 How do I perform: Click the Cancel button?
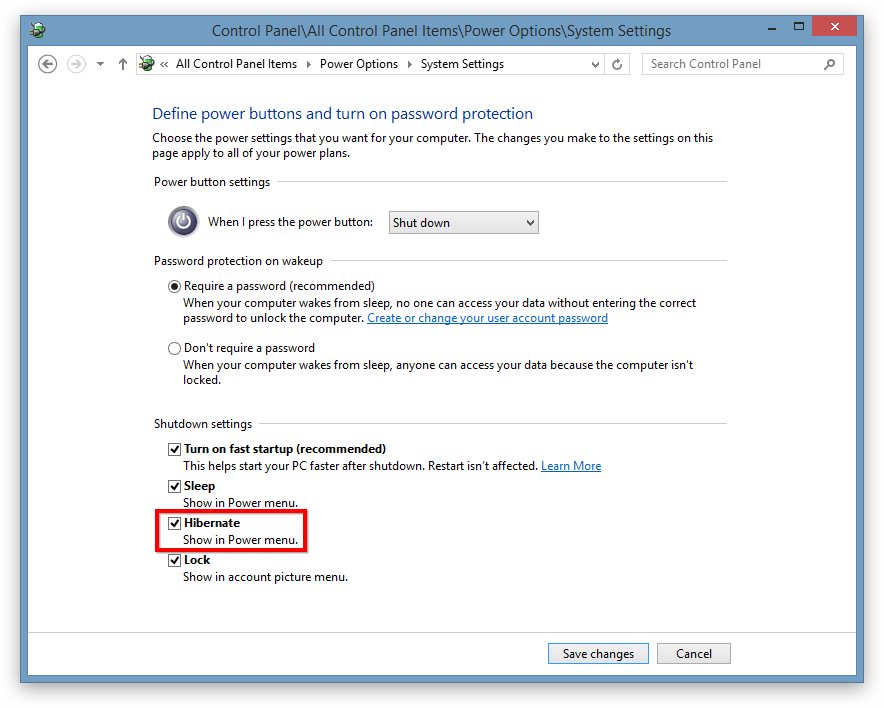point(693,654)
